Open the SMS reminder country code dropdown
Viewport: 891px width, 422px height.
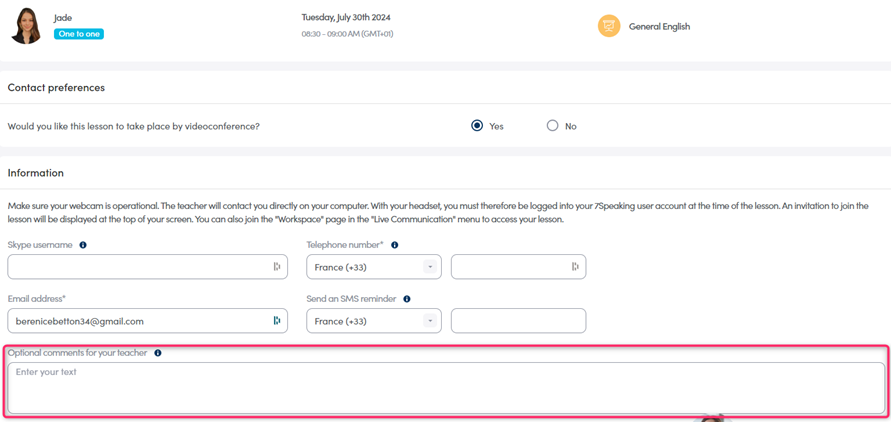tap(374, 321)
